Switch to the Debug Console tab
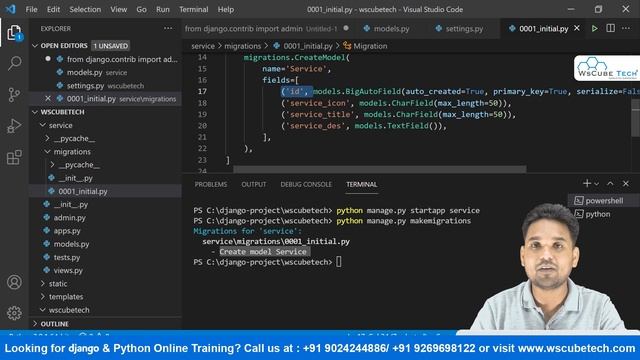Image resolution: width=640 pixels, height=360 pixels. [x=306, y=184]
